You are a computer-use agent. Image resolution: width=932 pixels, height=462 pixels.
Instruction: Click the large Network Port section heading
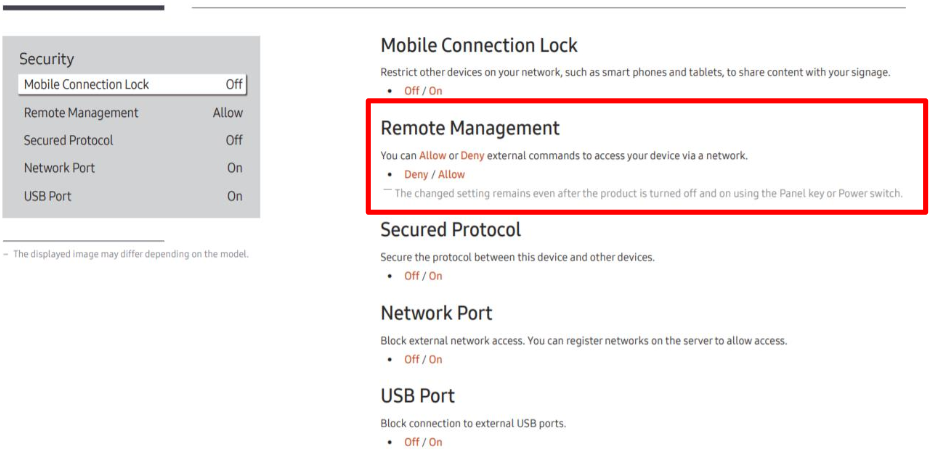pos(436,313)
